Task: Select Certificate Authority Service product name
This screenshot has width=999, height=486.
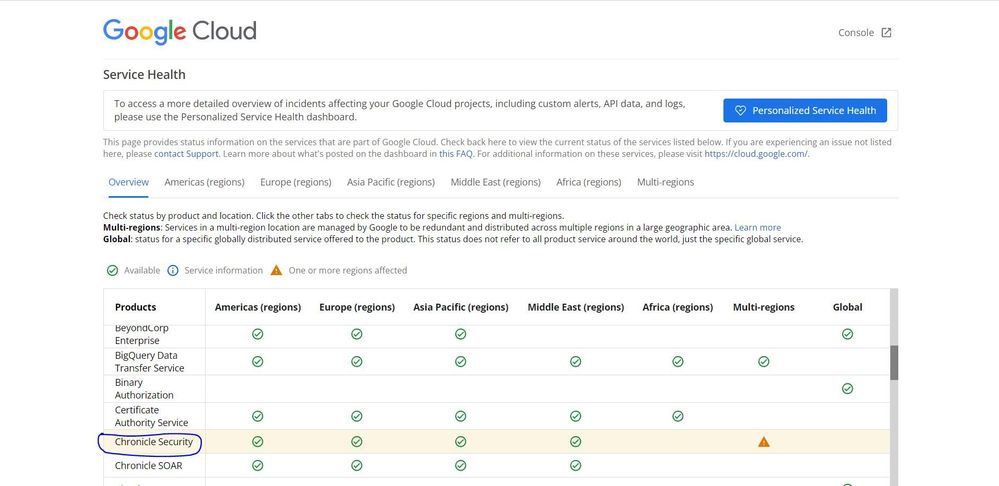Action: coord(152,416)
